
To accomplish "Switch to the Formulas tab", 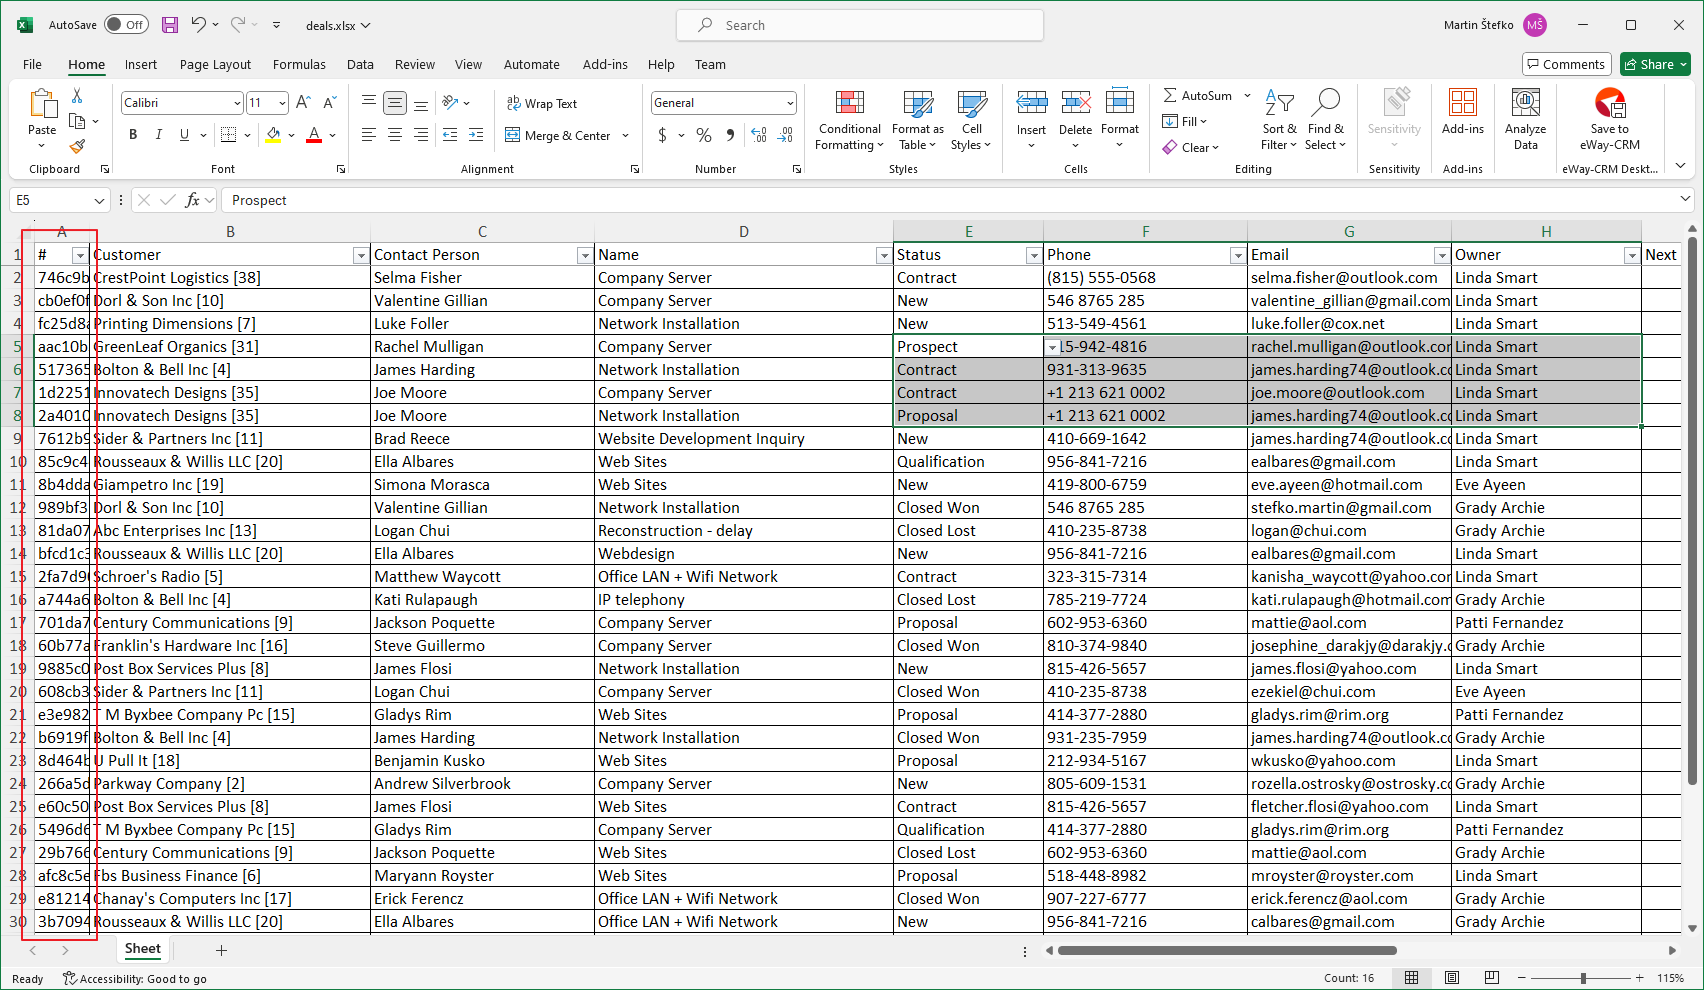I will 299,65.
